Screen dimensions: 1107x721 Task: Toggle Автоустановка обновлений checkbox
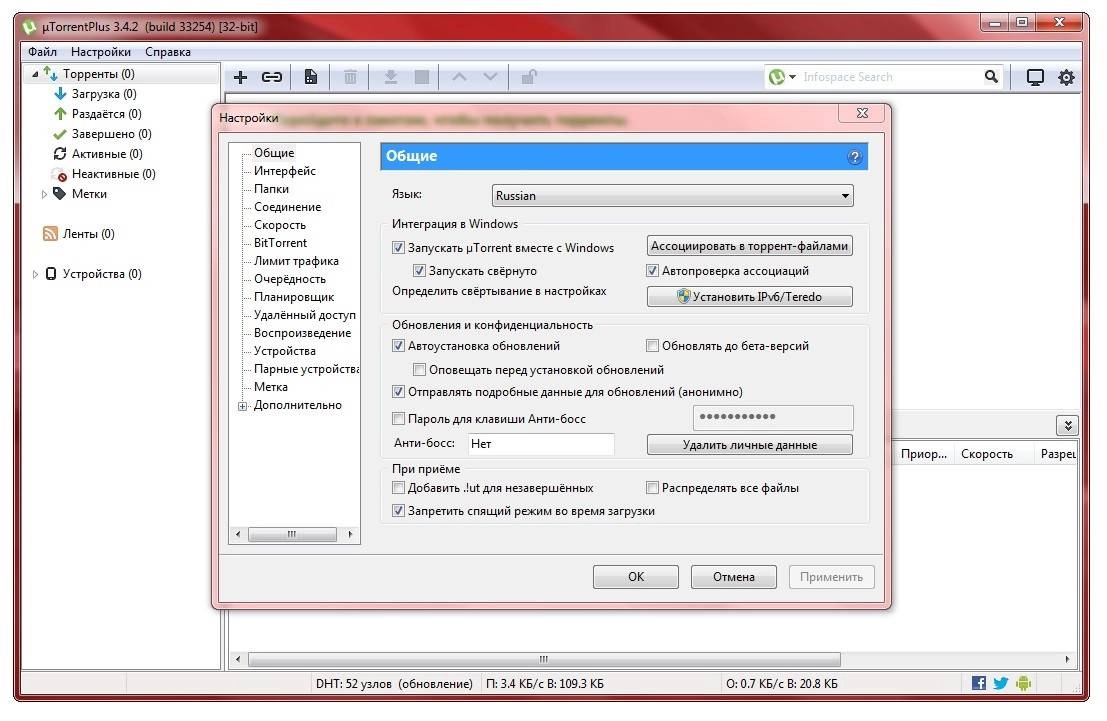coord(398,346)
